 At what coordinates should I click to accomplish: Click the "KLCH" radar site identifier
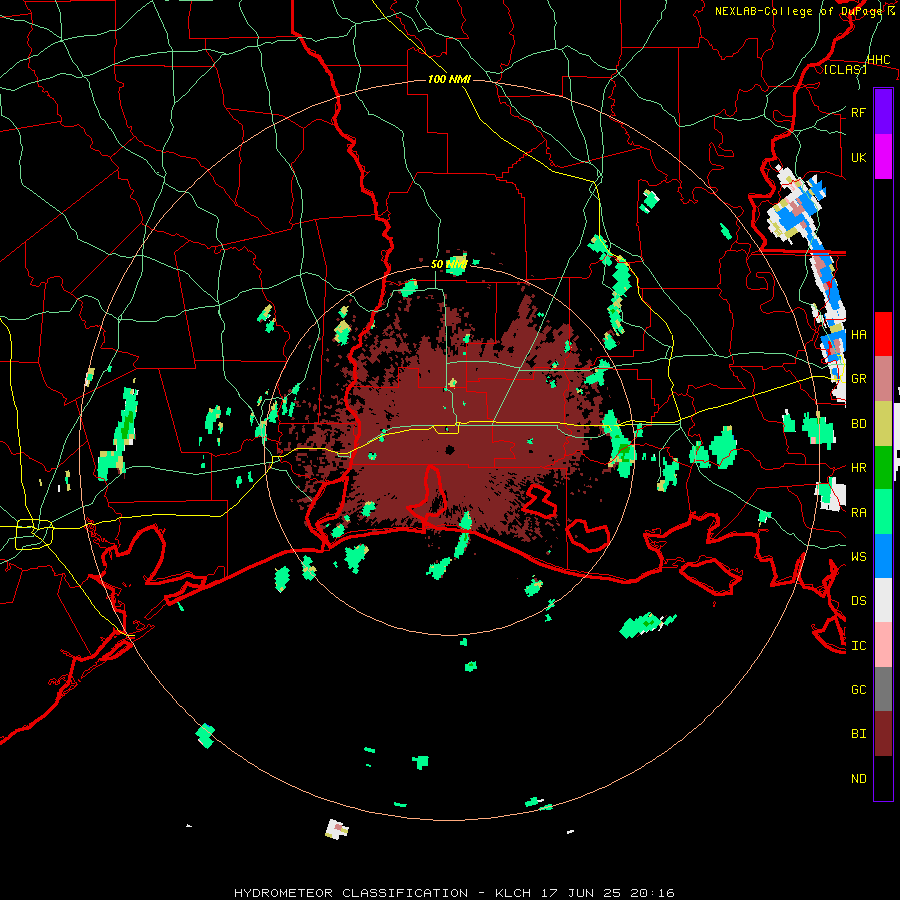coord(514,893)
